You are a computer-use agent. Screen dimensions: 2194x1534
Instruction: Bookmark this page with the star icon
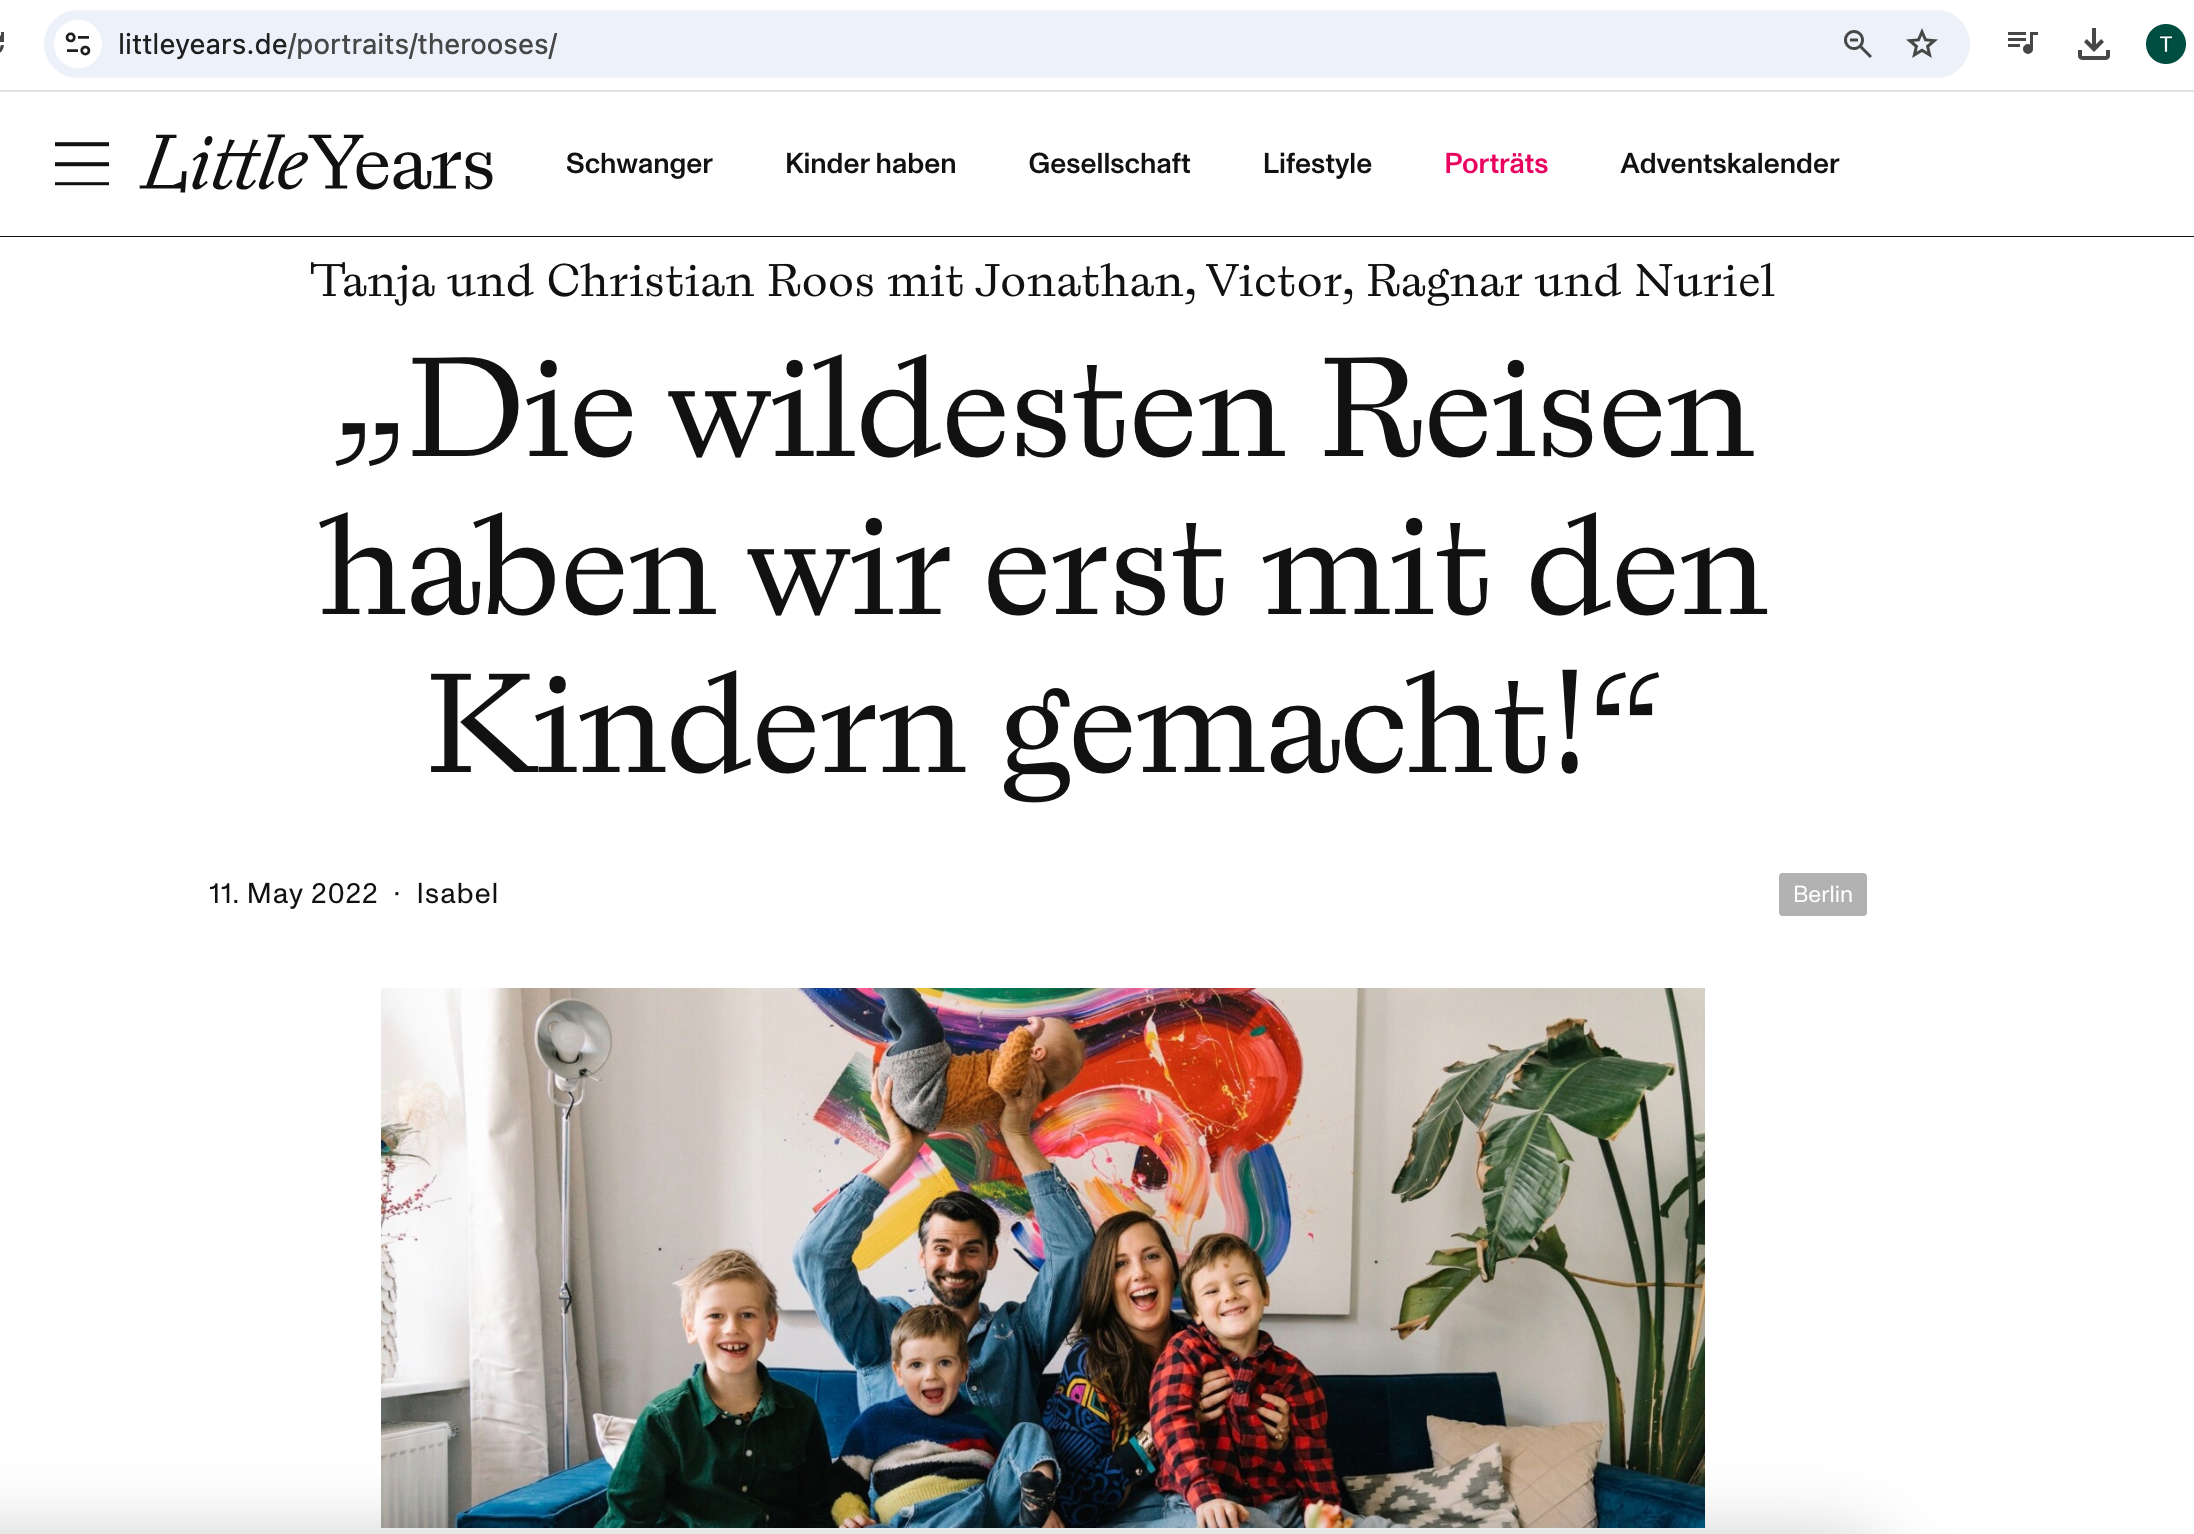tap(1921, 44)
